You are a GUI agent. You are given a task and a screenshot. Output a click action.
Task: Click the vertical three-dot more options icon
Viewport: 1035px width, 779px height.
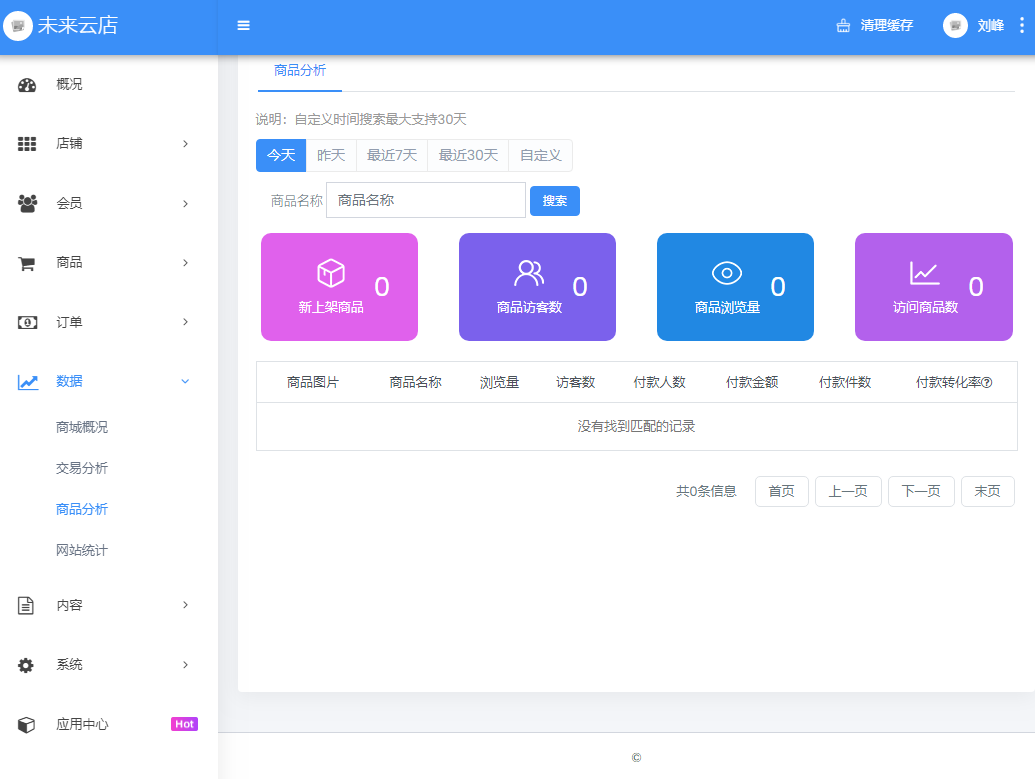pos(1021,26)
